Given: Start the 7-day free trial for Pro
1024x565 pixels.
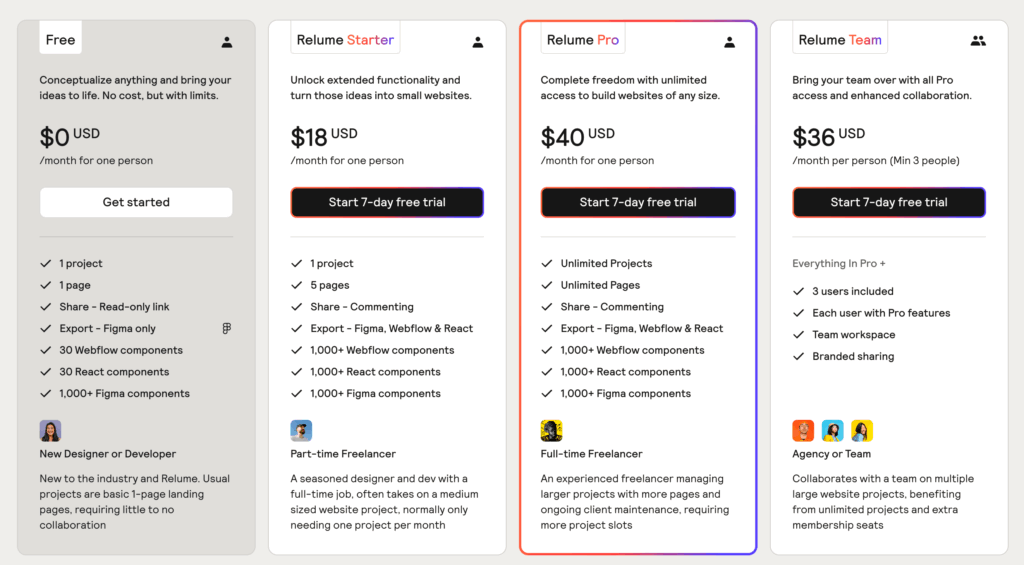Looking at the screenshot, I should pyautogui.click(x=638, y=202).
